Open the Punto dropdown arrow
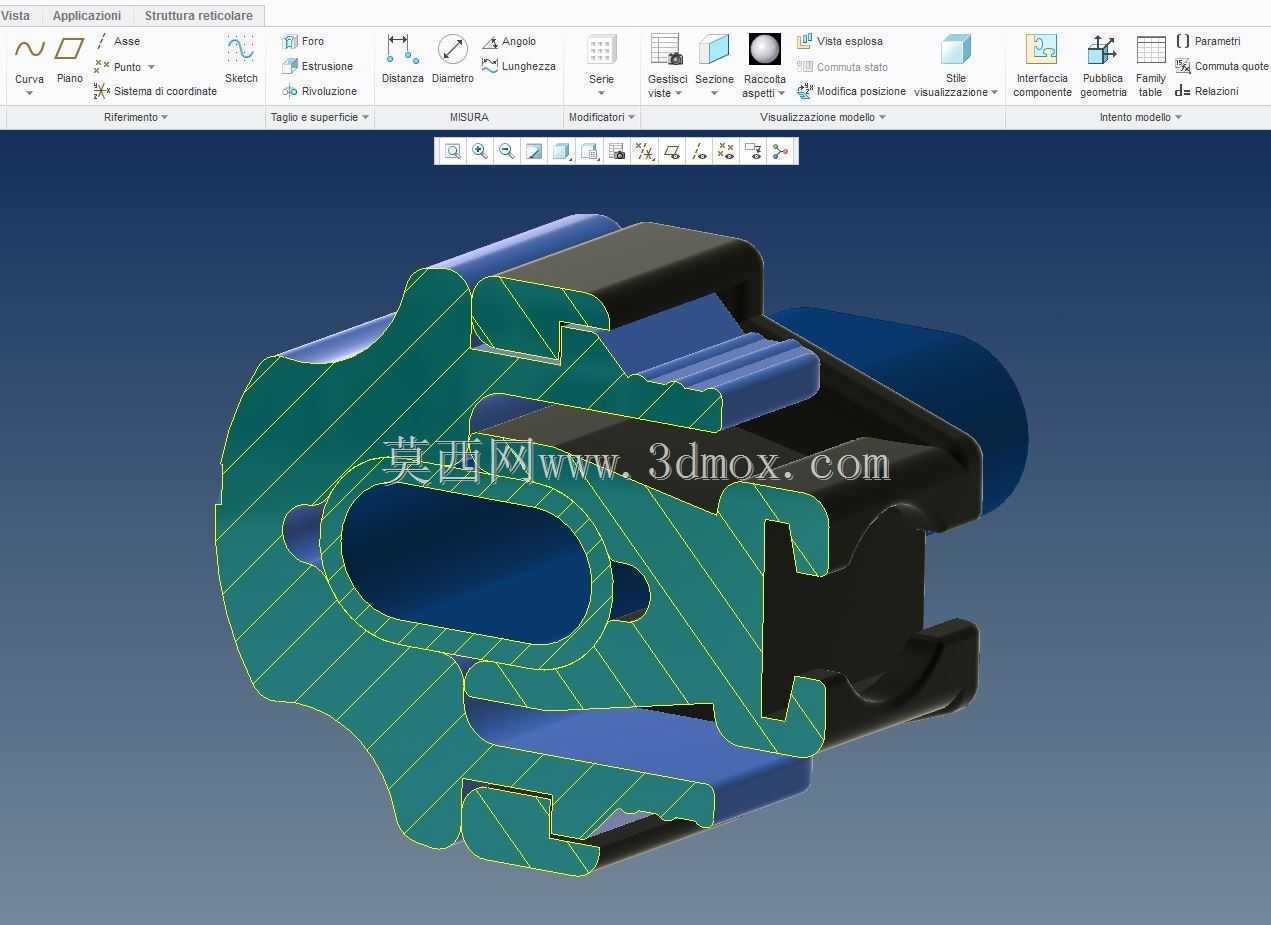The image size is (1271, 925). tap(151, 67)
